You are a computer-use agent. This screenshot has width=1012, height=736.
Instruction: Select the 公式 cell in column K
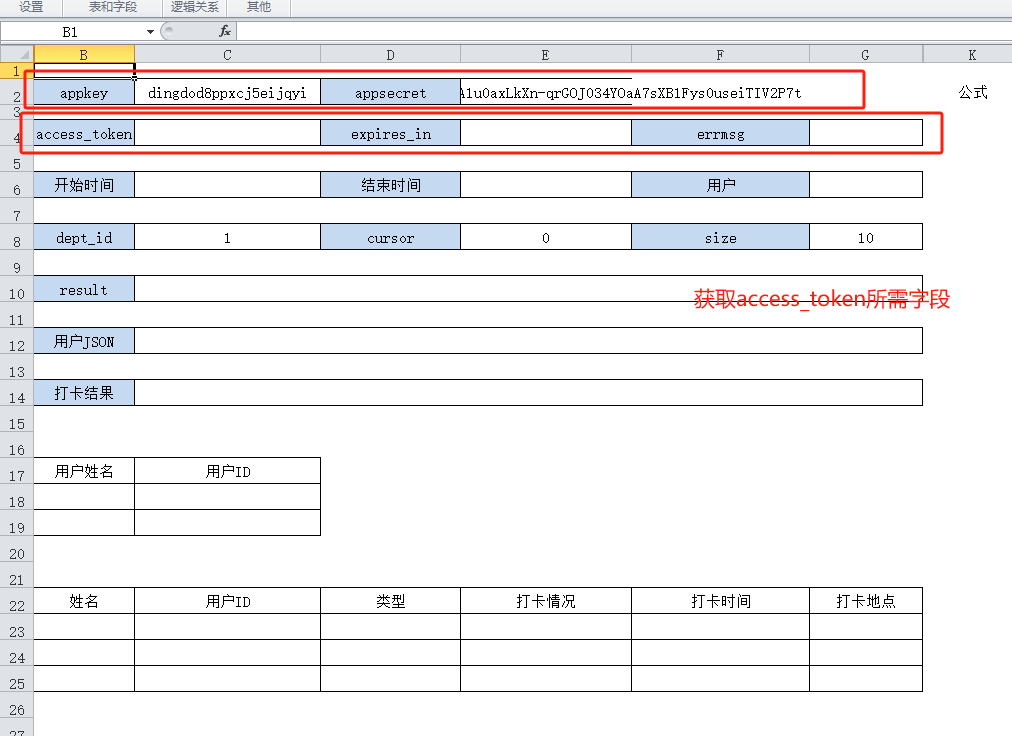pyautogui.click(x=972, y=93)
